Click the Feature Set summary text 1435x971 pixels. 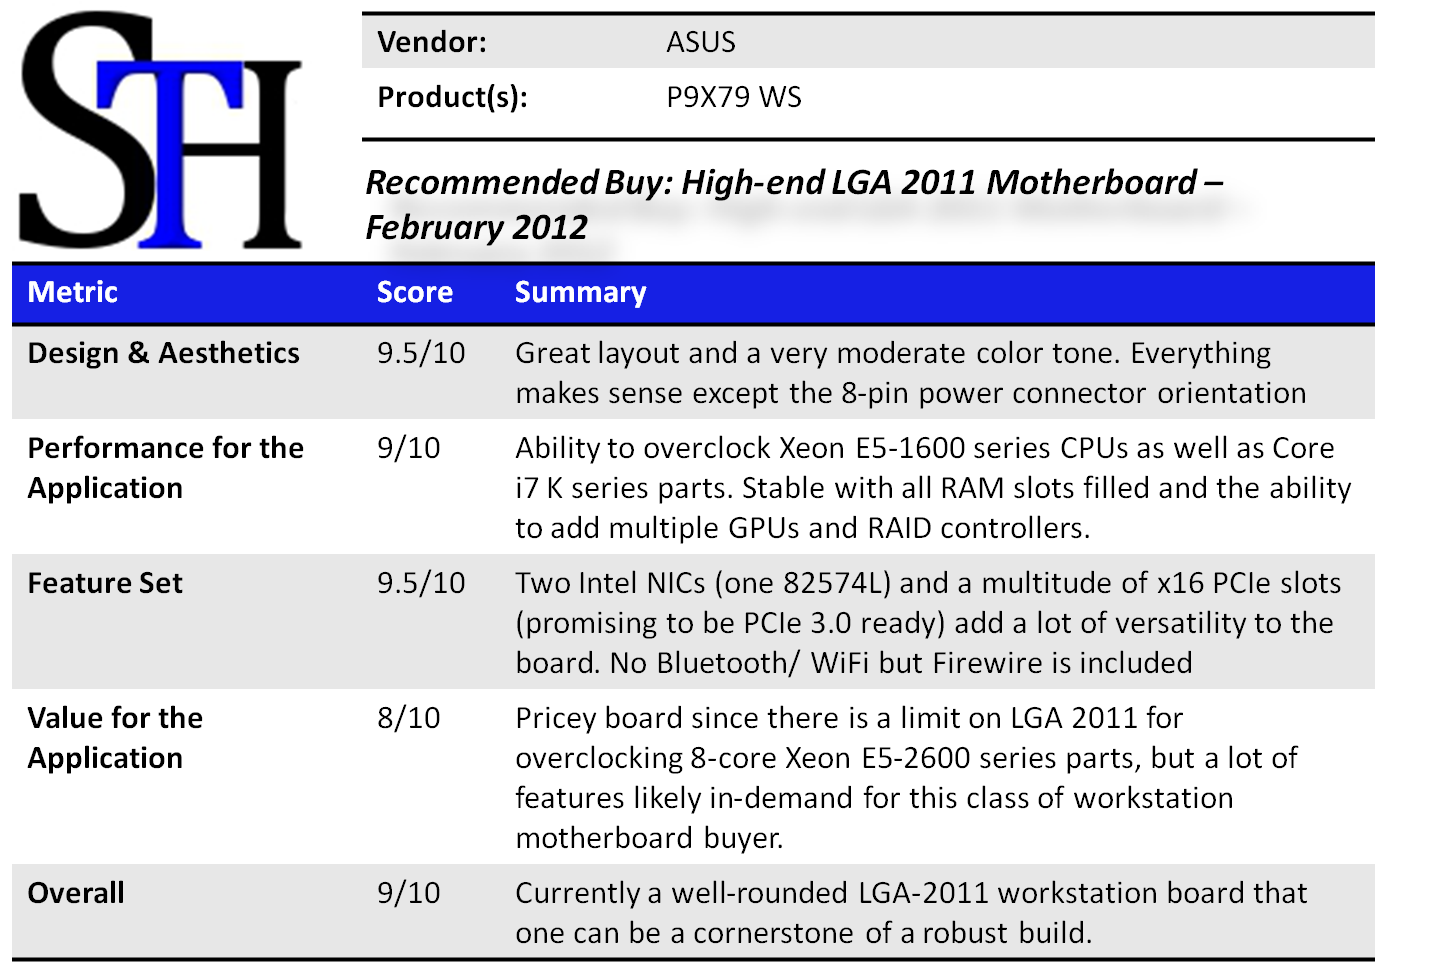click(928, 623)
